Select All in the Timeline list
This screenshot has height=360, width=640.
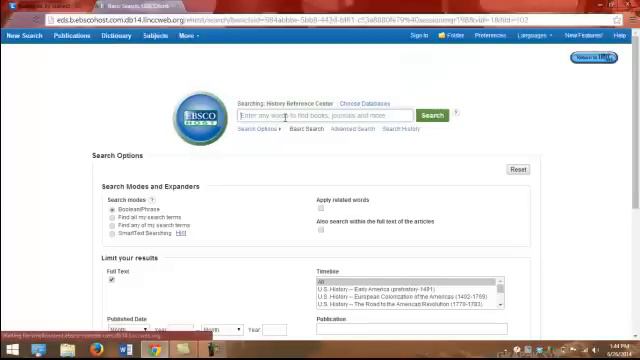406,282
